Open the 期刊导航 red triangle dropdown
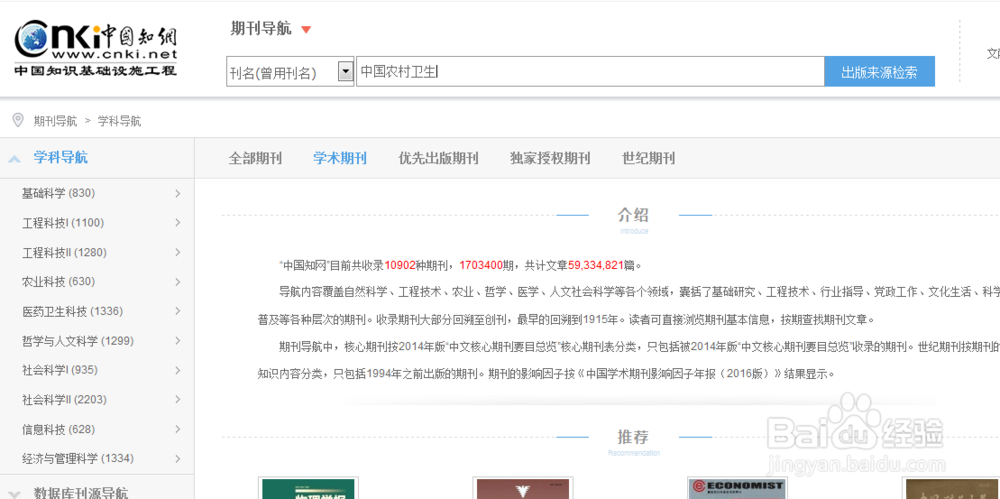Screen dimensions: 1000x499 click(x=306, y=29)
